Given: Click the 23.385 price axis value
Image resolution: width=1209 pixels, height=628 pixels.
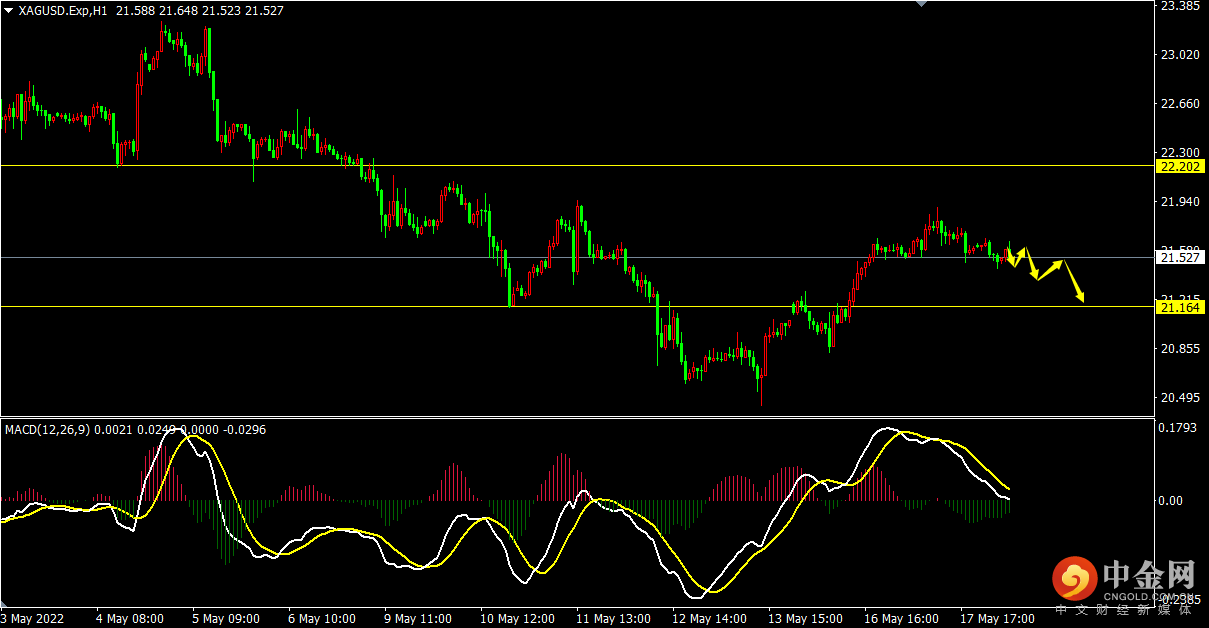Looking at the screenshot, I should 1180,5.
